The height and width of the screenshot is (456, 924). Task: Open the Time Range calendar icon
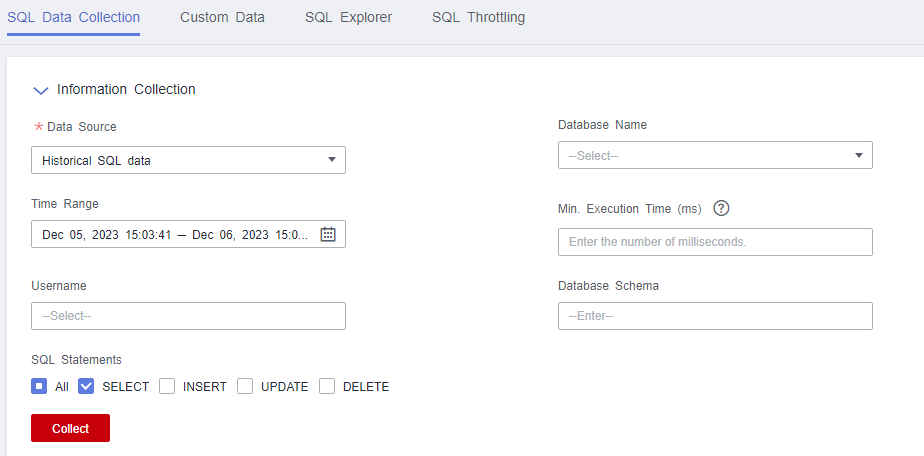pyautogui.click(x=327, y=234)
